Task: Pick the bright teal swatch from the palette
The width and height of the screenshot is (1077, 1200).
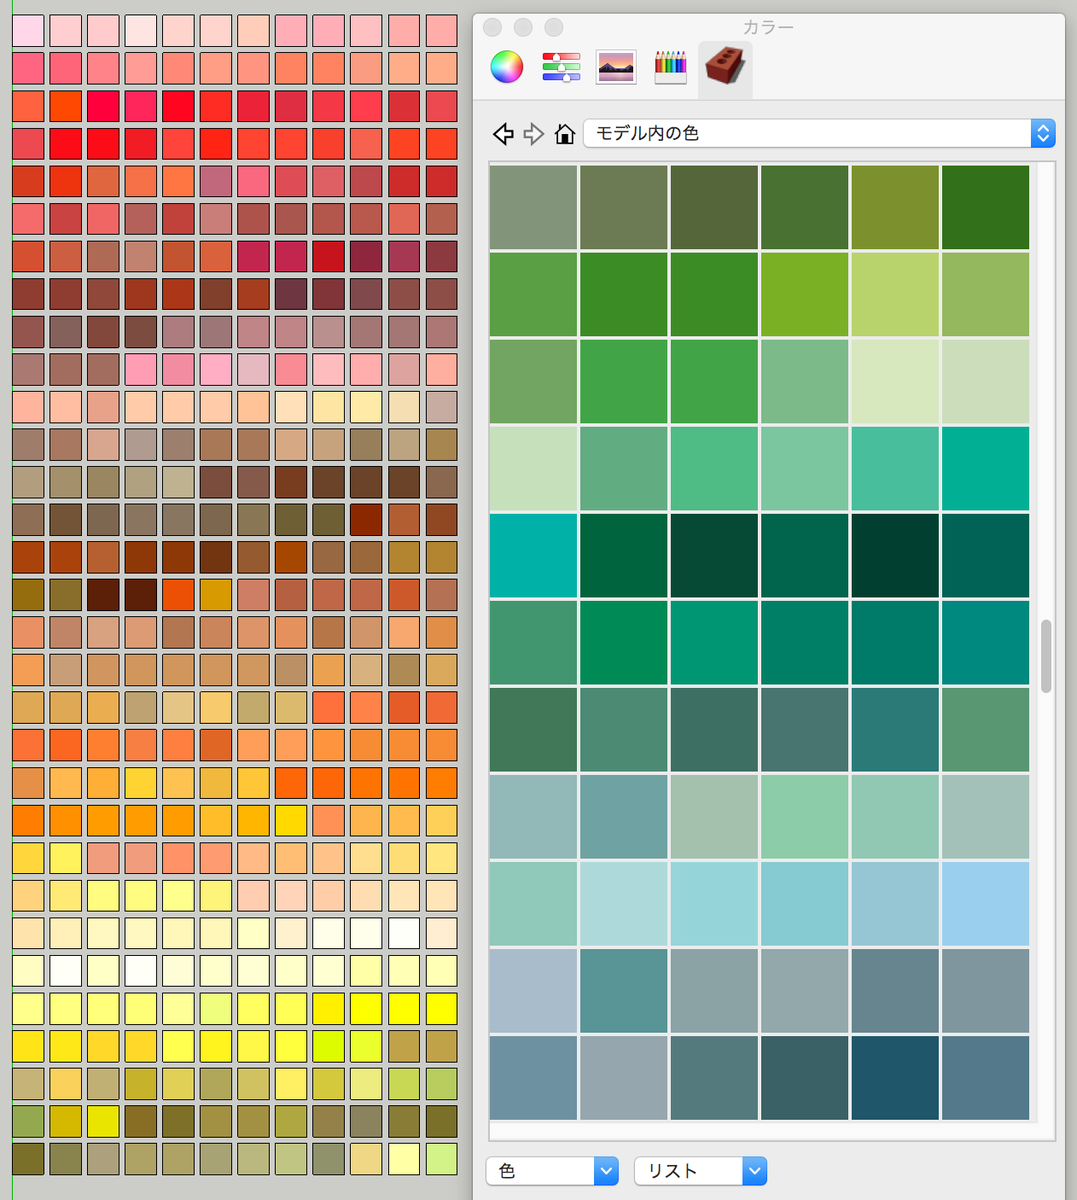Action: [533, 555]
